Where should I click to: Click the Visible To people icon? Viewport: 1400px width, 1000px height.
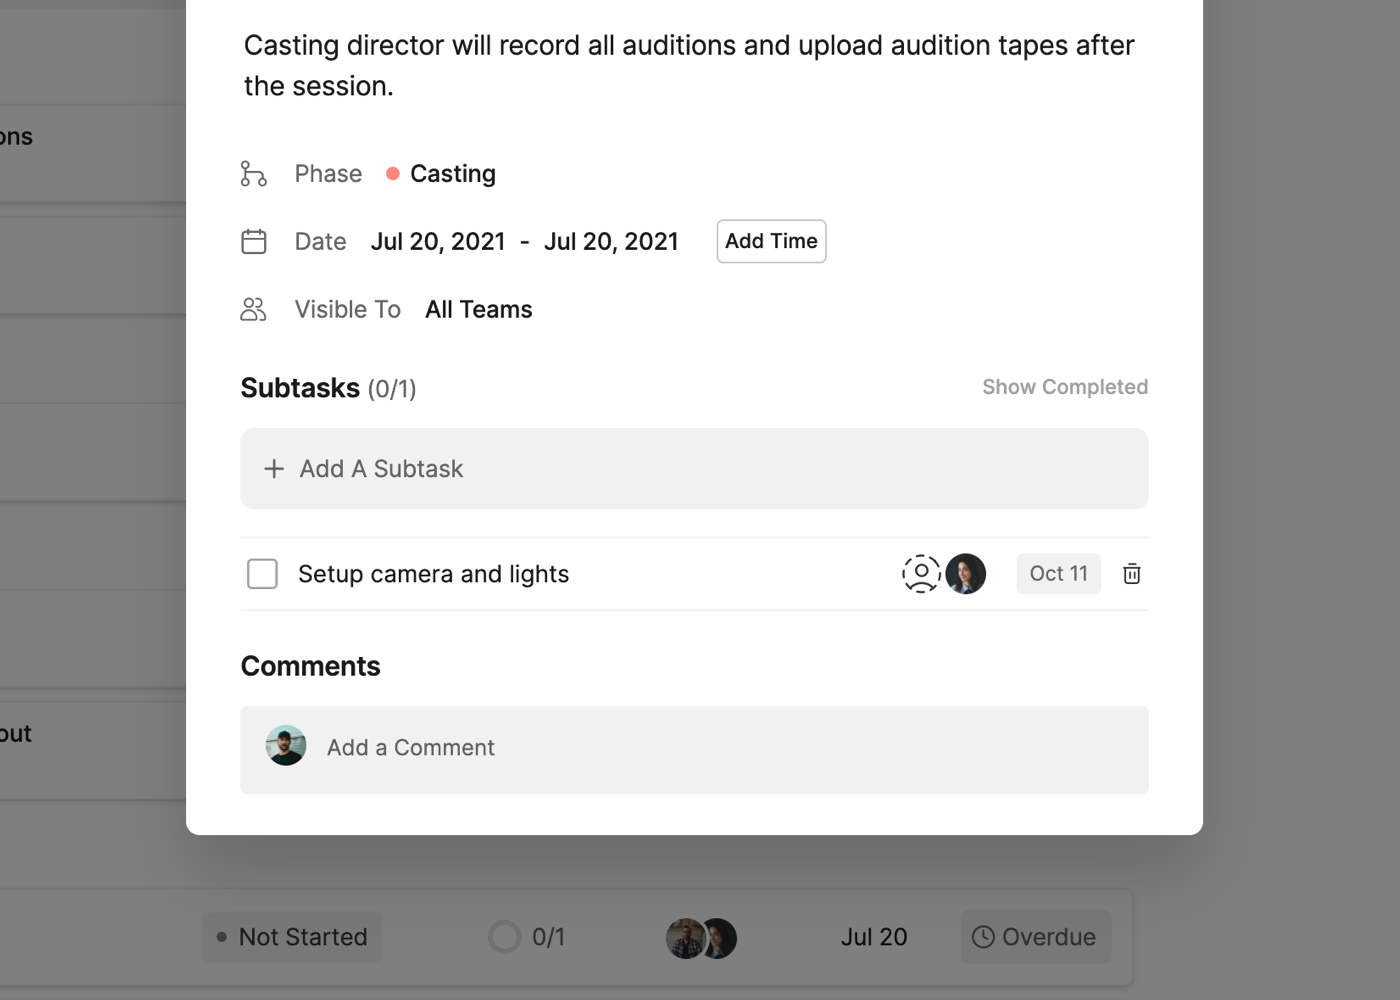tap(254, 310)
